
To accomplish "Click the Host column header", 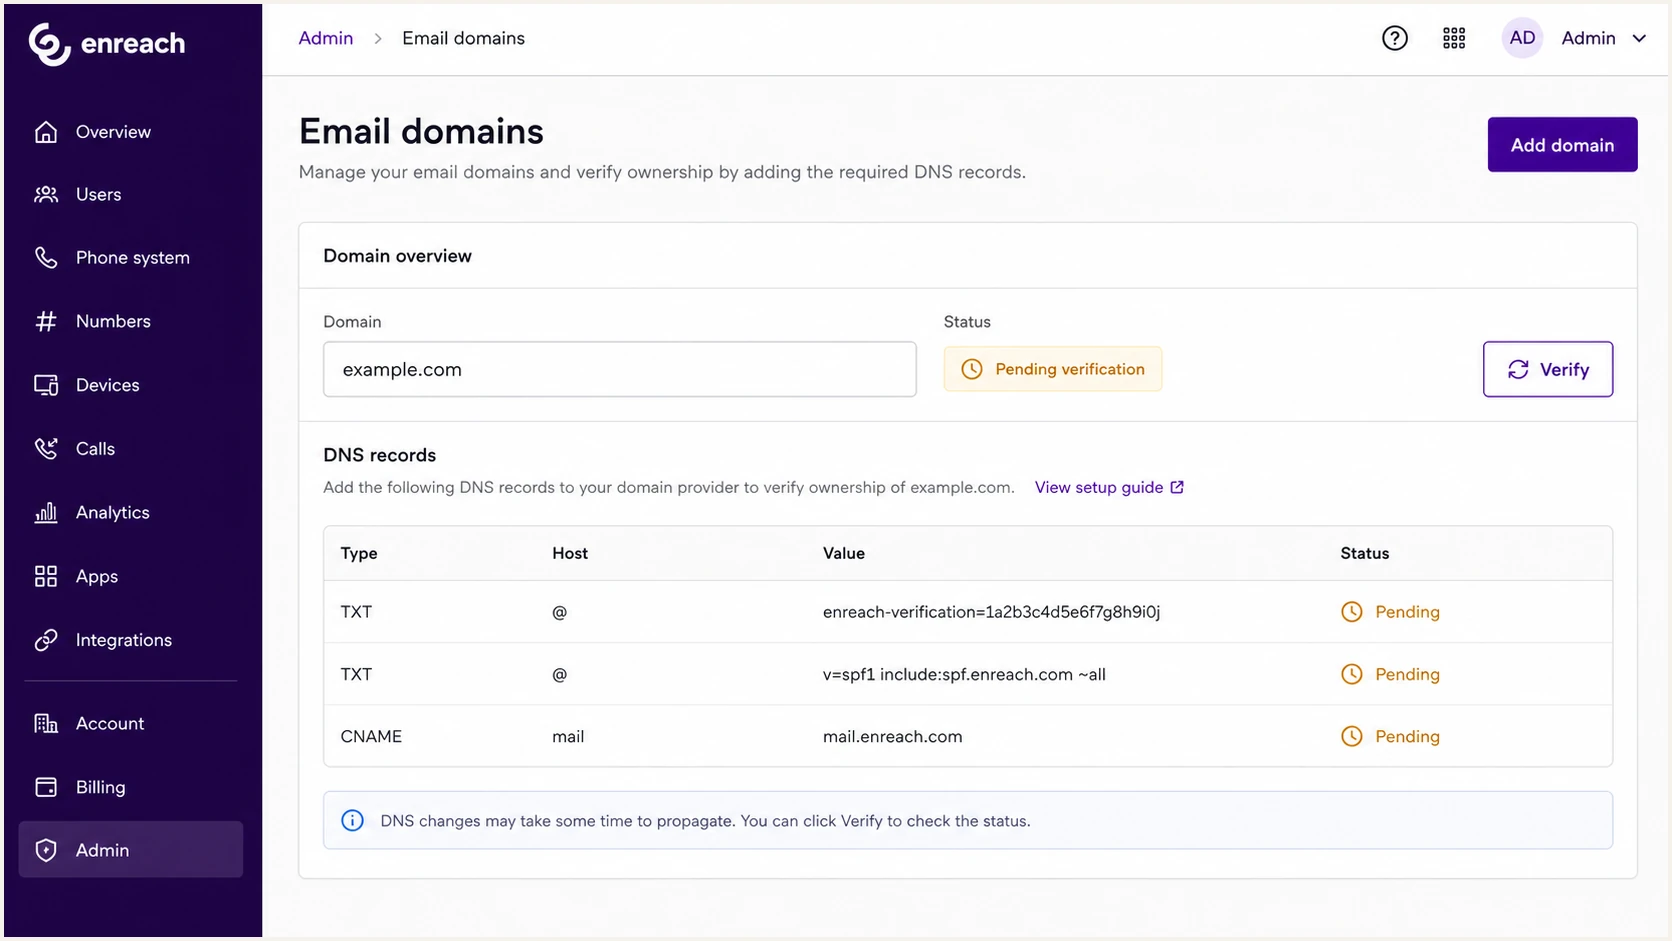I will tap(570, 554).
